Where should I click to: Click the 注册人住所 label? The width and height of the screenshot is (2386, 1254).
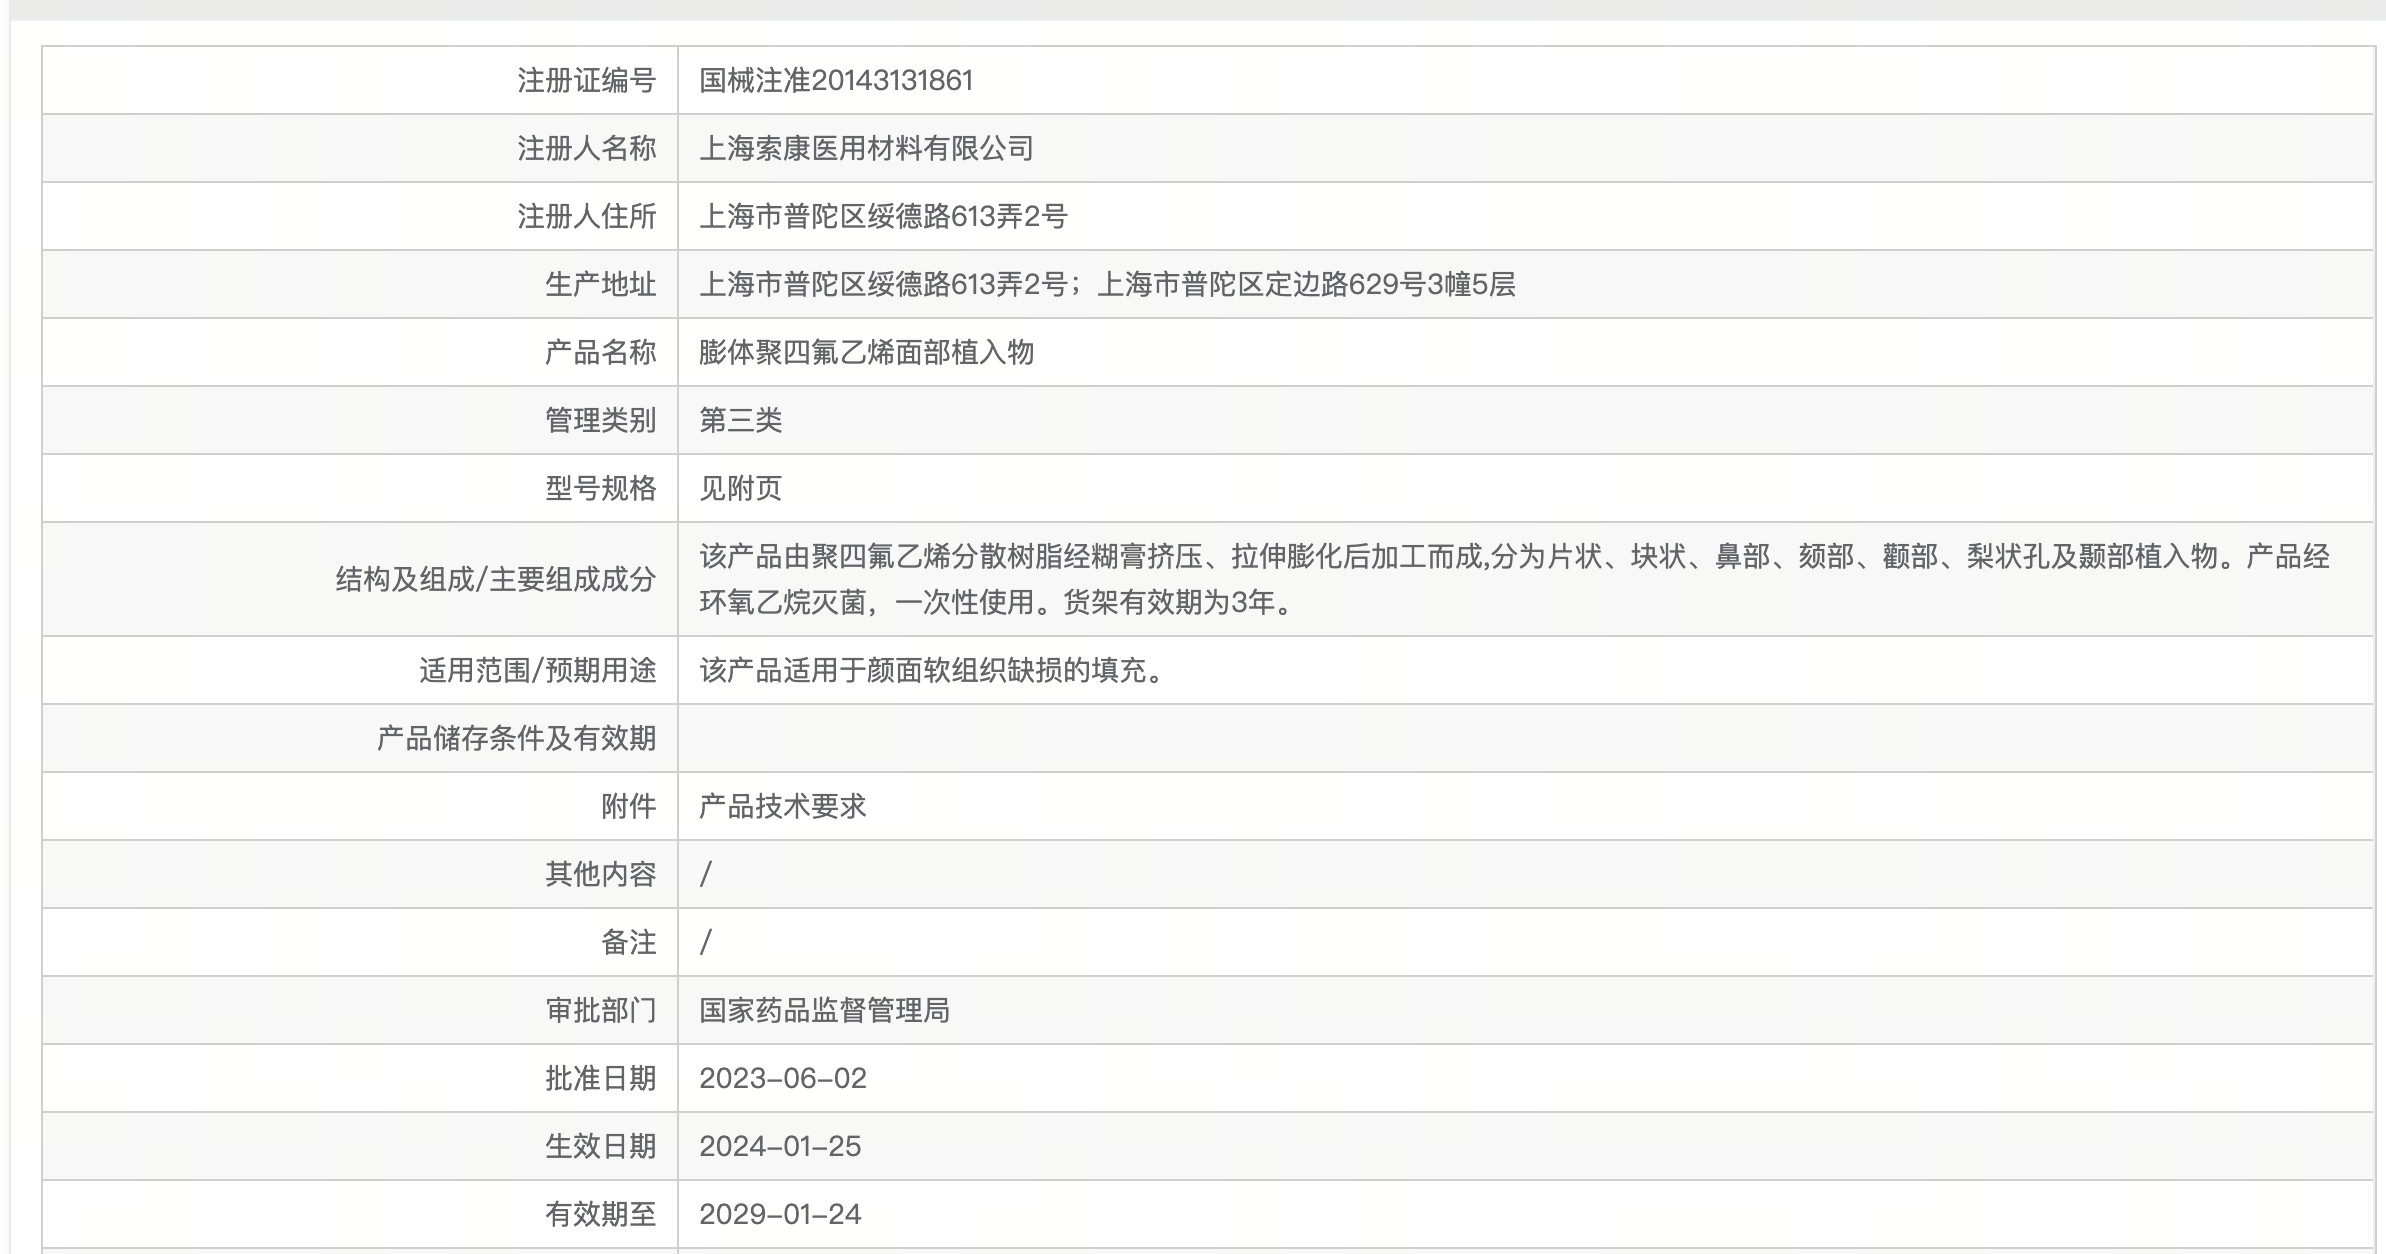click(586, 216)
